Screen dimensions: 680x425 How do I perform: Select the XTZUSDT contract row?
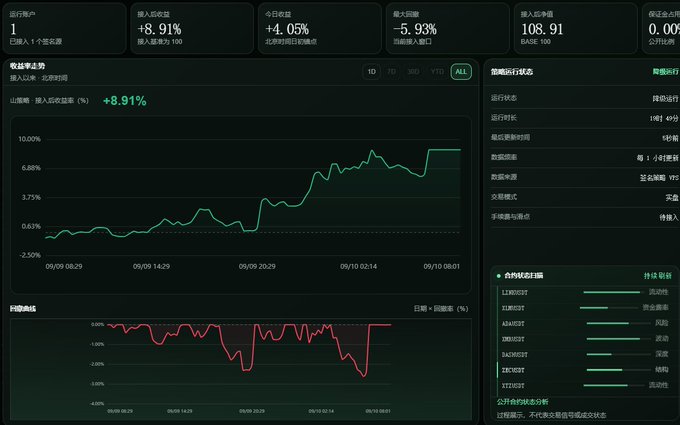click(x=585, y=385)
